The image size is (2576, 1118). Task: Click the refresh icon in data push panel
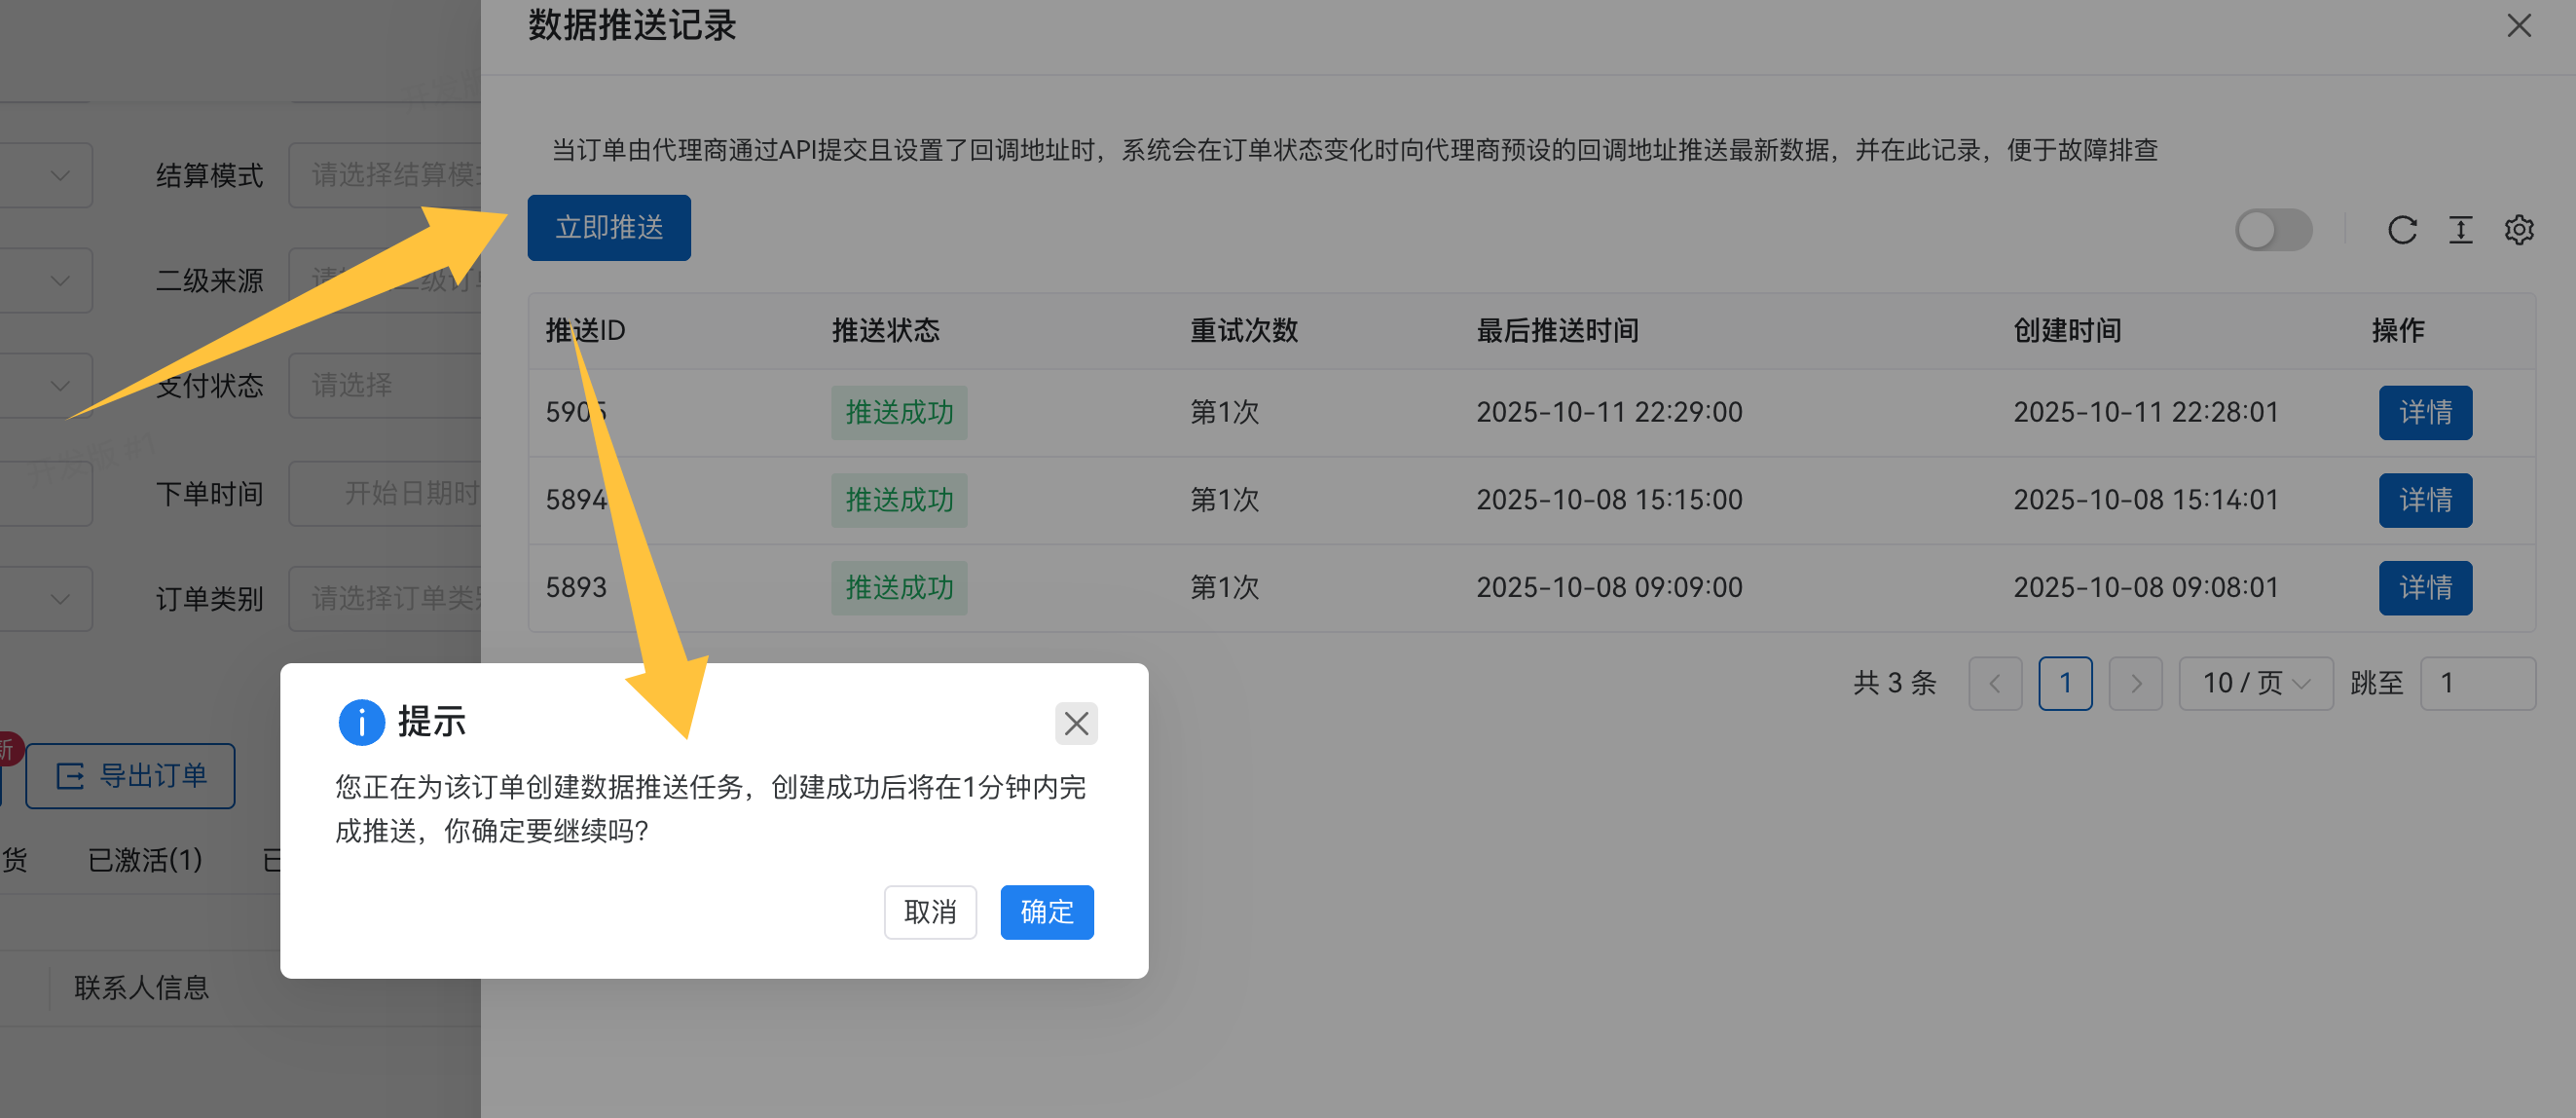[2404, 230]
